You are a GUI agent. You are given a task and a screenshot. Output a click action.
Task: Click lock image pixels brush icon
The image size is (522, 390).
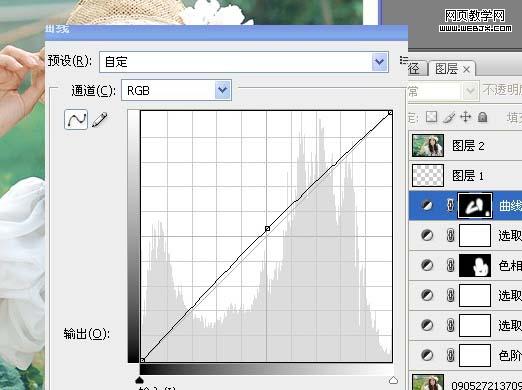coord(449,117)
